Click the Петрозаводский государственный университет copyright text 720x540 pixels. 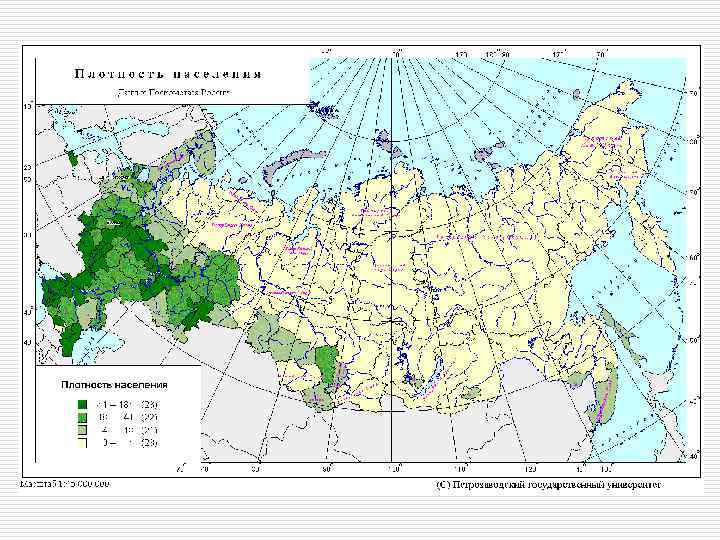549,485
